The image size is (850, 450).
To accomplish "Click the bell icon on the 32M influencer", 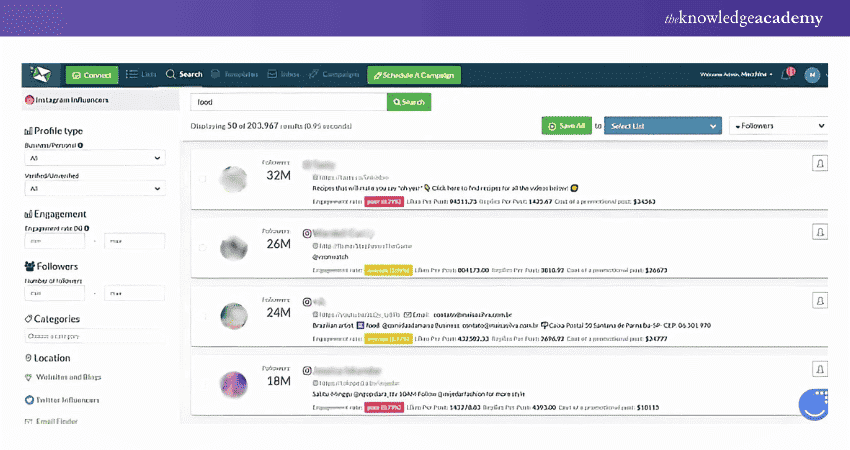I will pos(820,164).
